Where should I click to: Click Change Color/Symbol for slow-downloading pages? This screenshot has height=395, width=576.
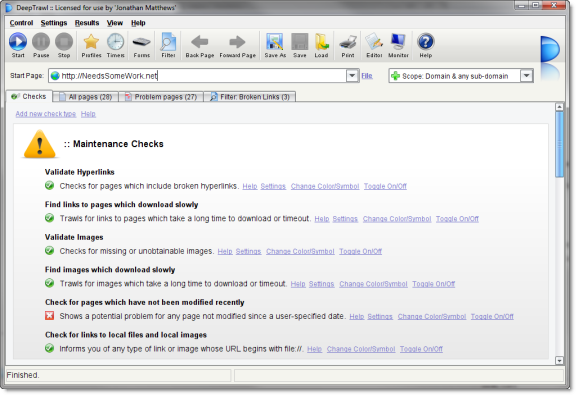coord(397,219)
